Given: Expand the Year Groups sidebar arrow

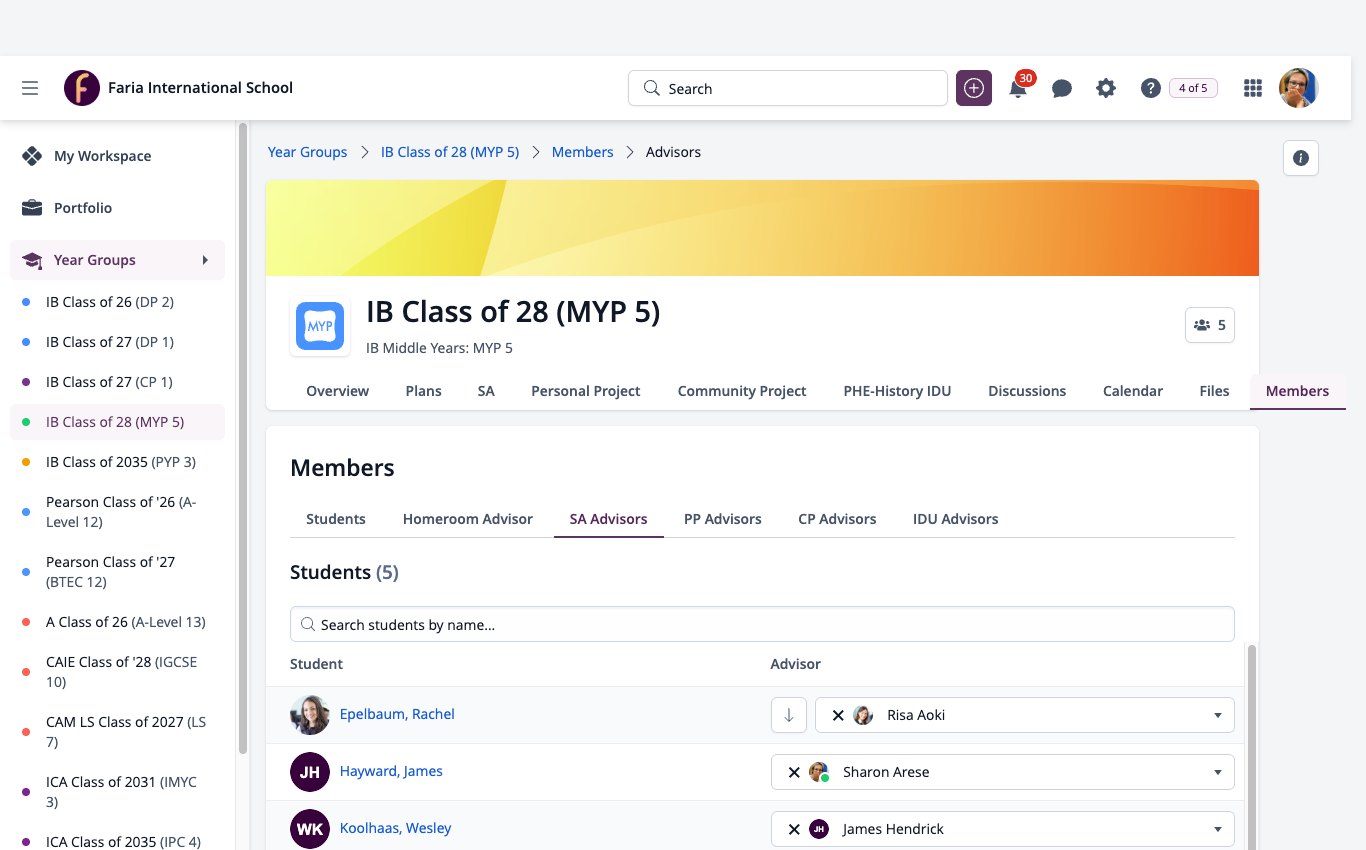Looking at the screenshot, I should 205,260.
